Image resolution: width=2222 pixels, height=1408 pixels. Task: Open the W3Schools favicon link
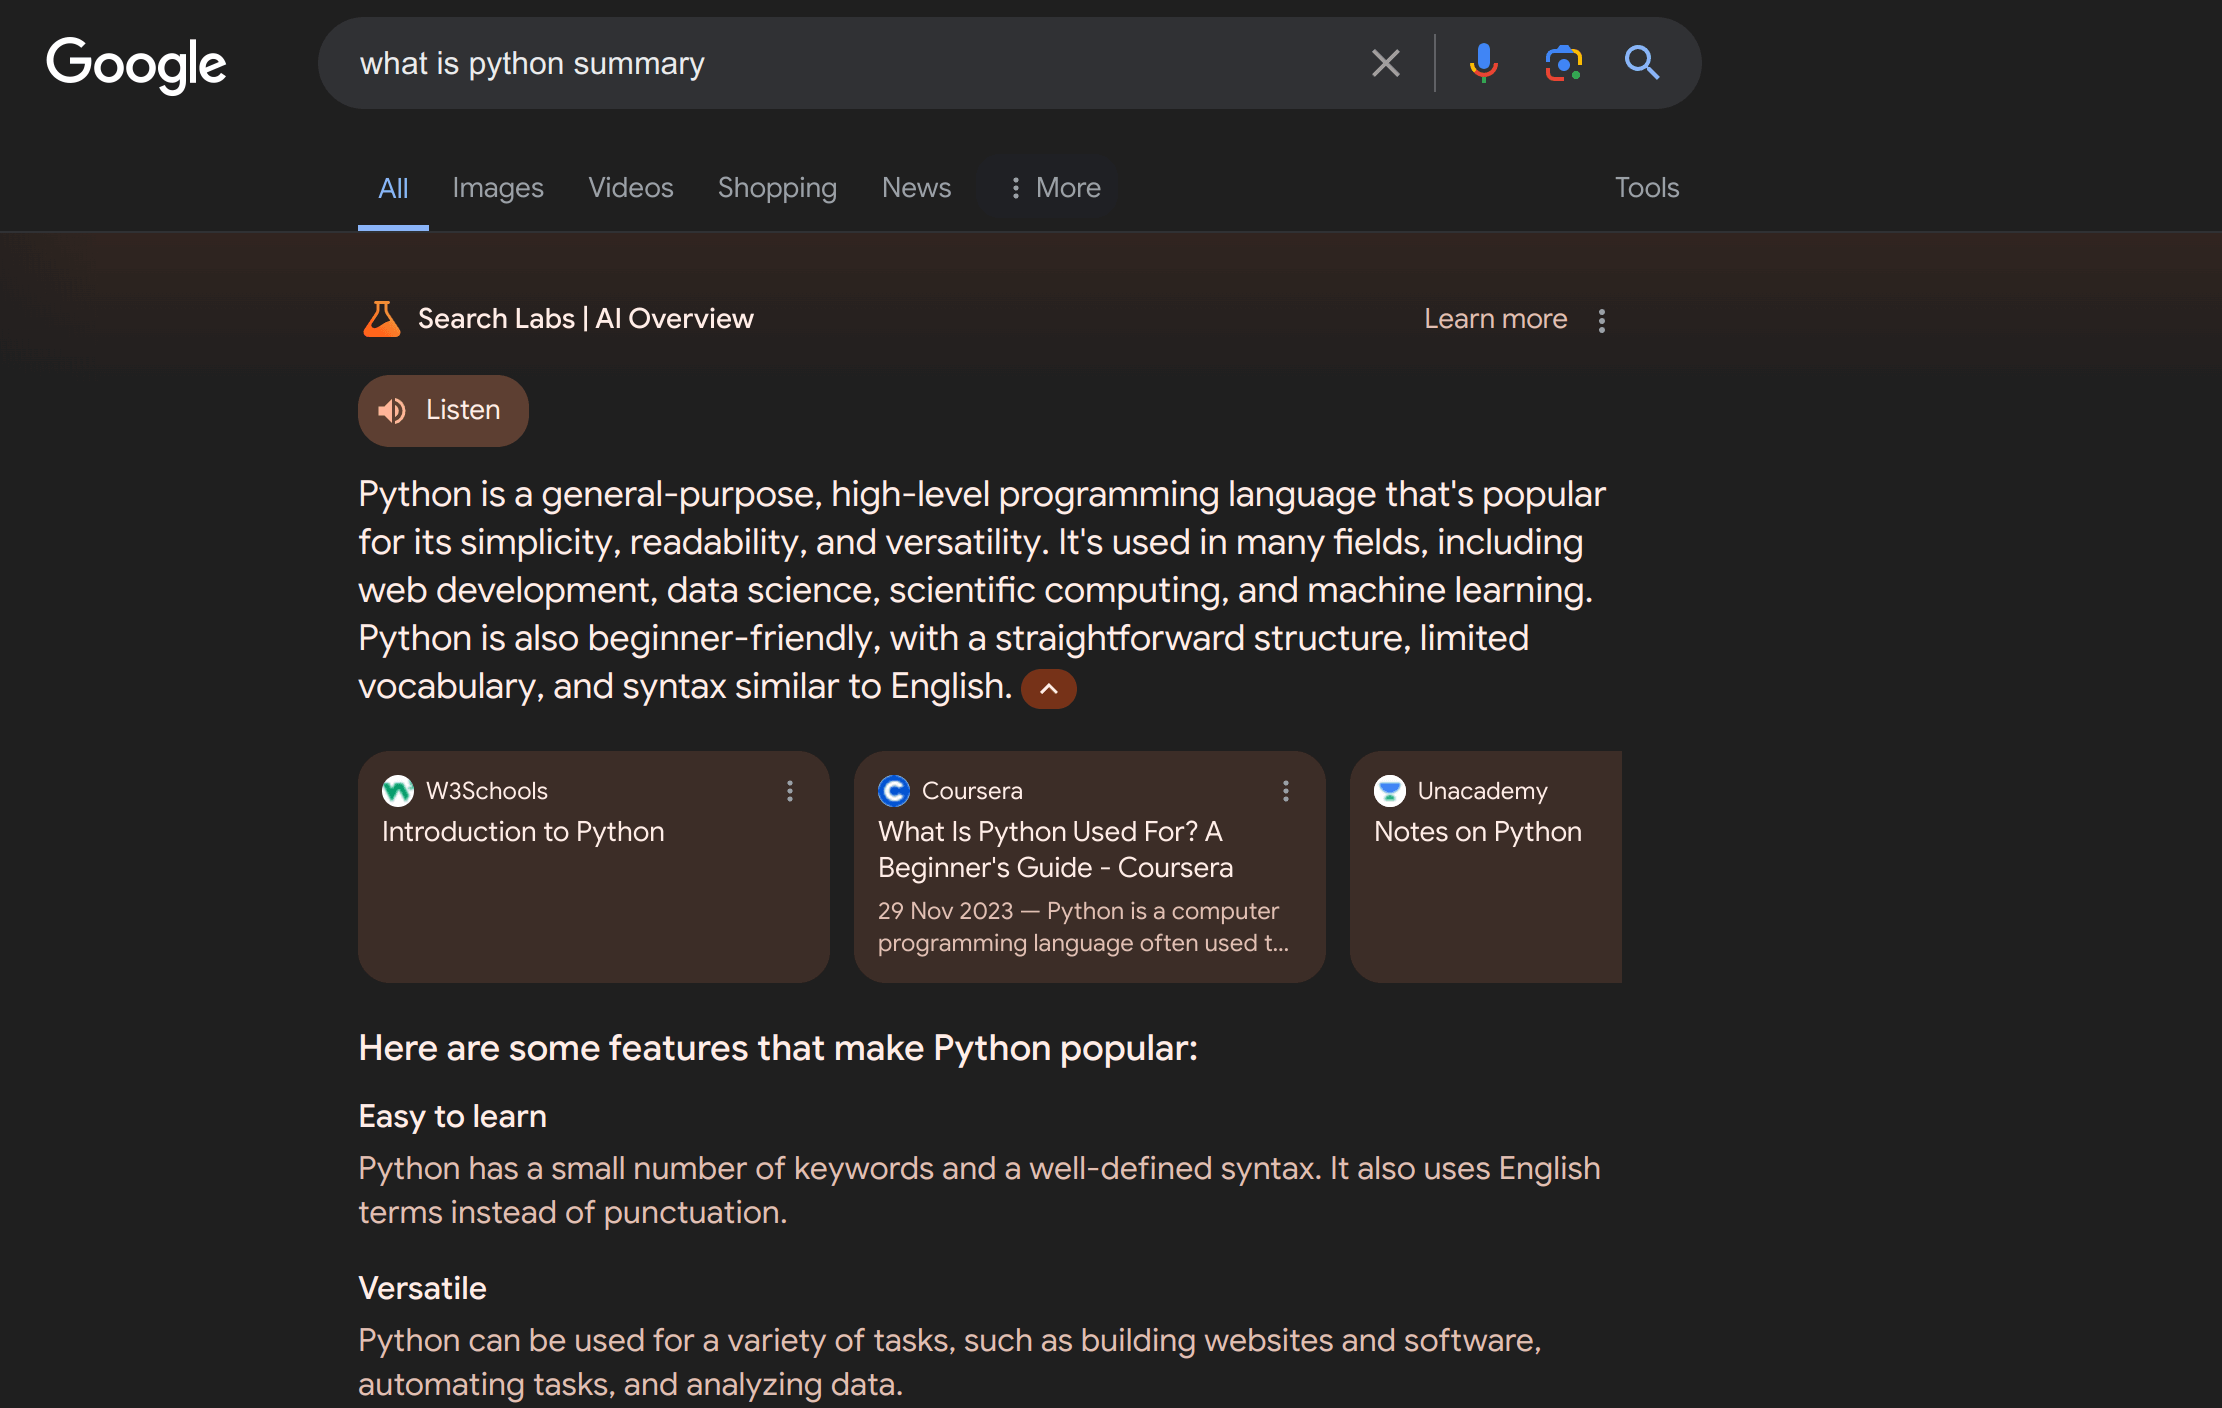point(398,790)
